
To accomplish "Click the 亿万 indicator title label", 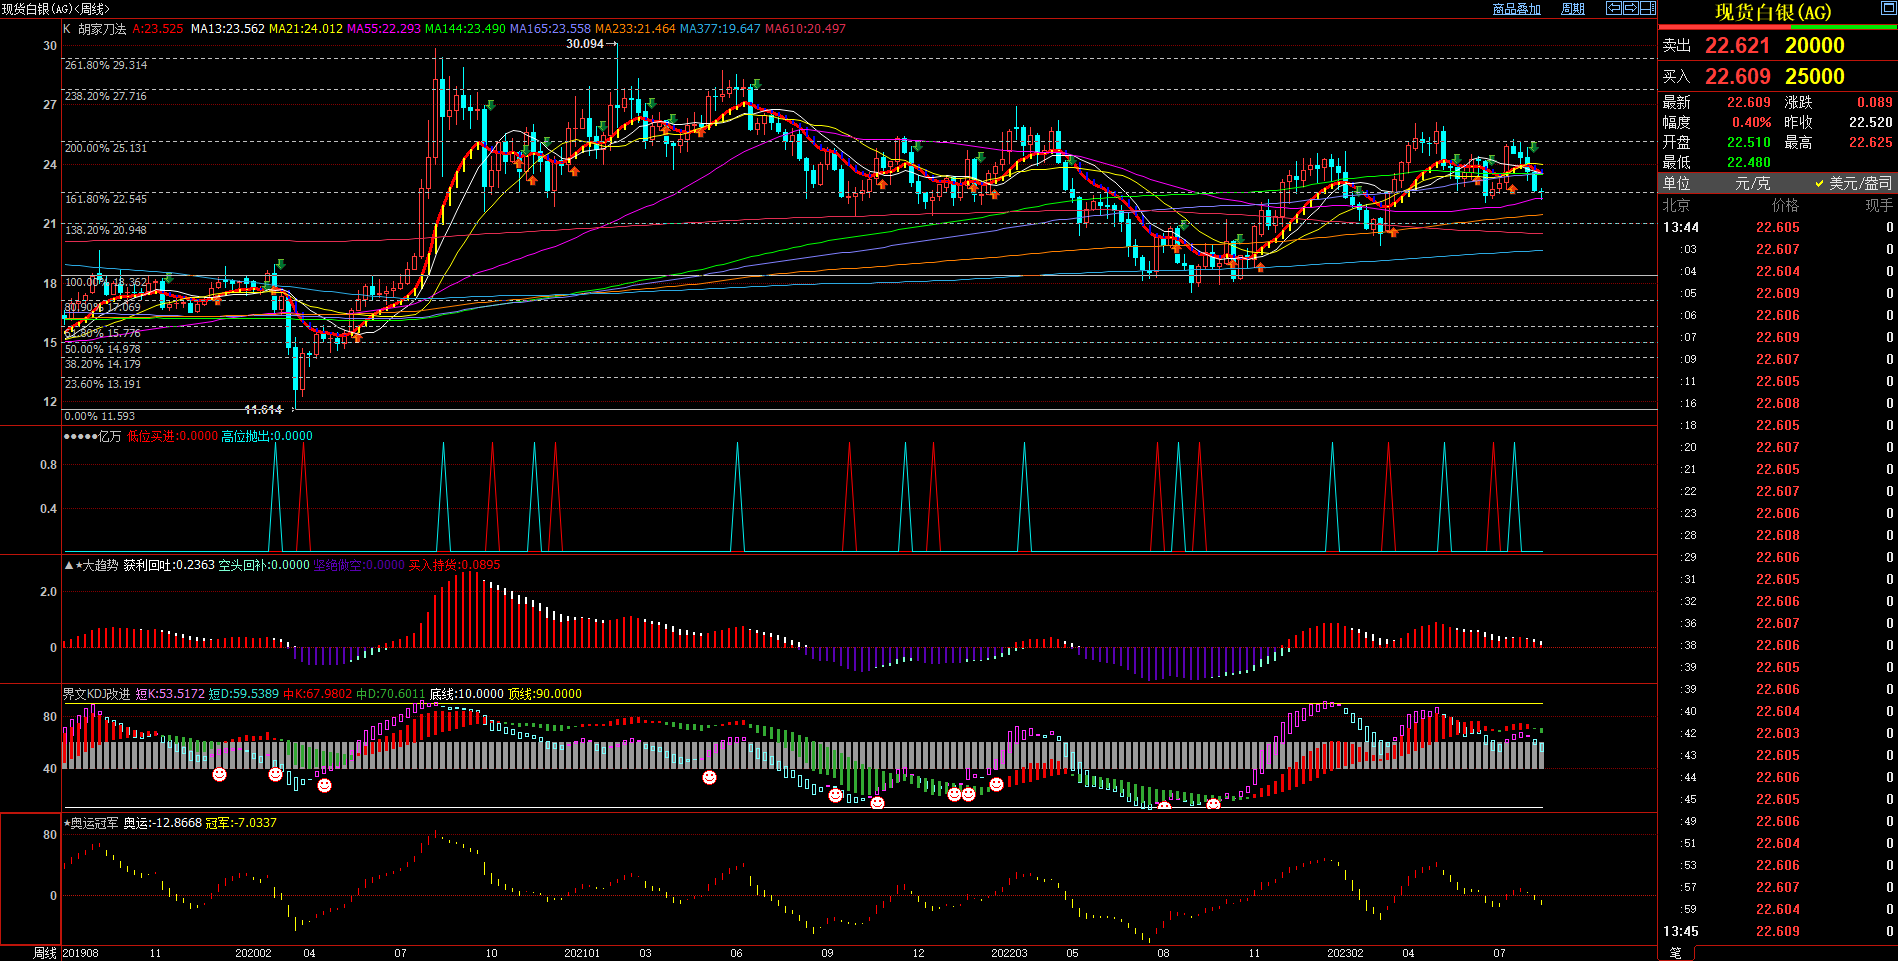I will [x=109, y=436].
